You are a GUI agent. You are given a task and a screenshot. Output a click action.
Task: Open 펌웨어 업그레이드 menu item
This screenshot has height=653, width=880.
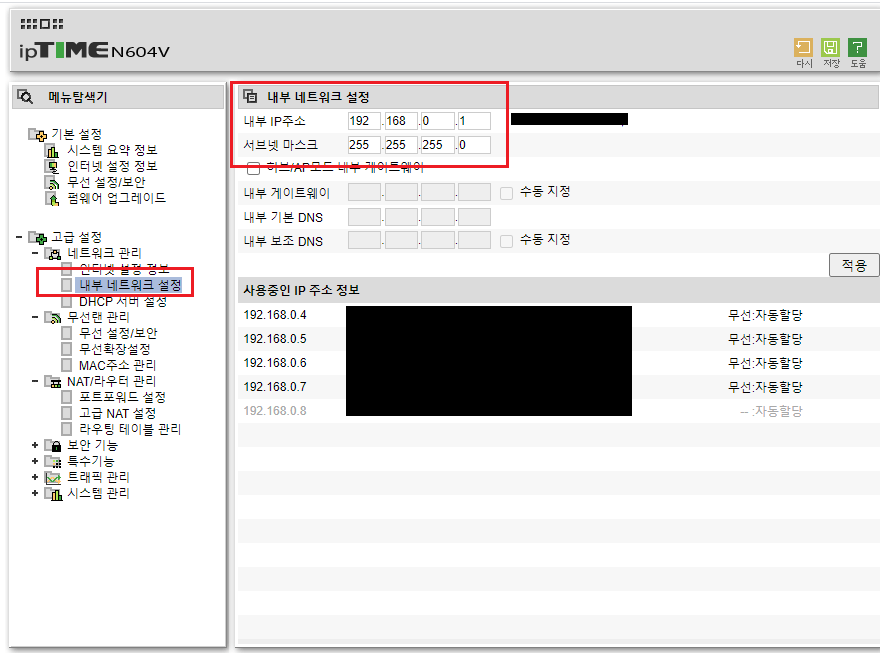coord(116,198)
